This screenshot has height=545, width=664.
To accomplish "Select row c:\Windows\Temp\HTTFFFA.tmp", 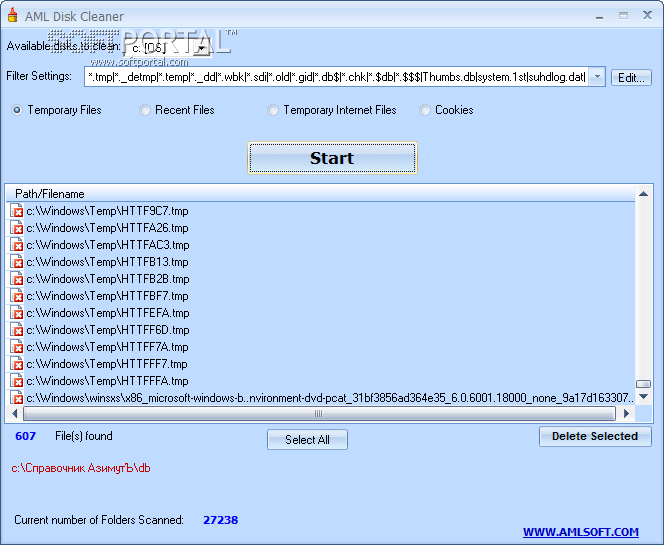I will tap(321, 380).
